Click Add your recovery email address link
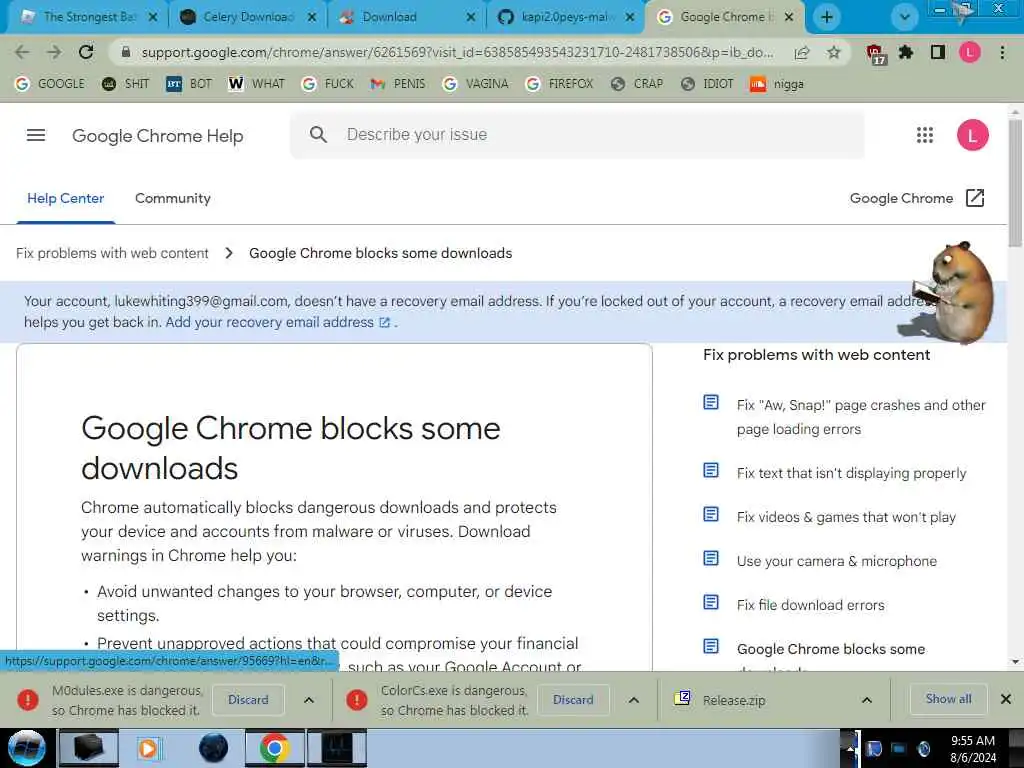This screenshot has width=1024, height=768. [278, 322]
